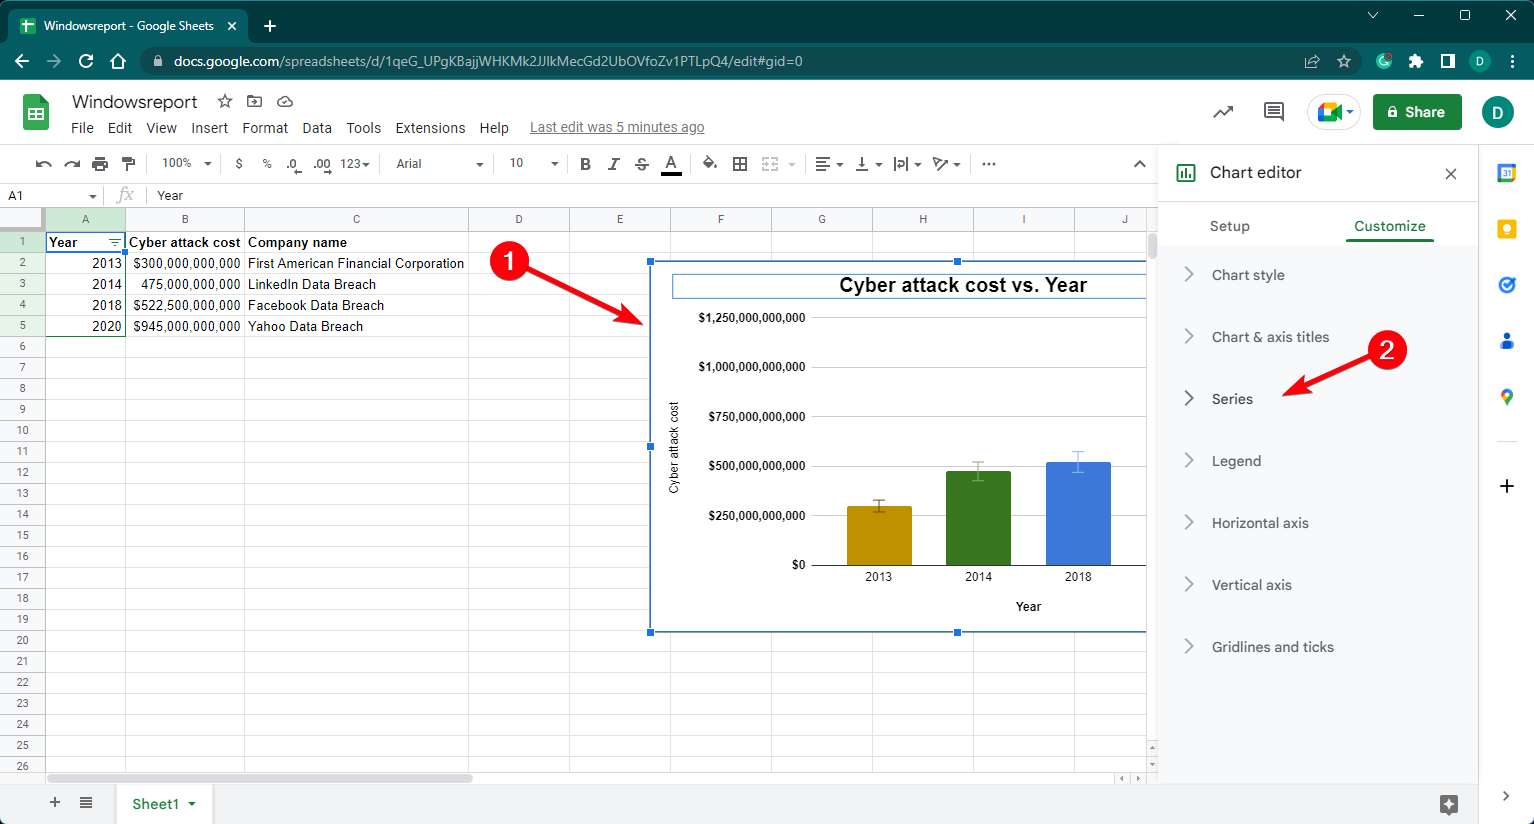Image resolution: width=1534 pixels, height=824 pixels.
Task: Decrease decimal places icon
Action: click(293, 164)
